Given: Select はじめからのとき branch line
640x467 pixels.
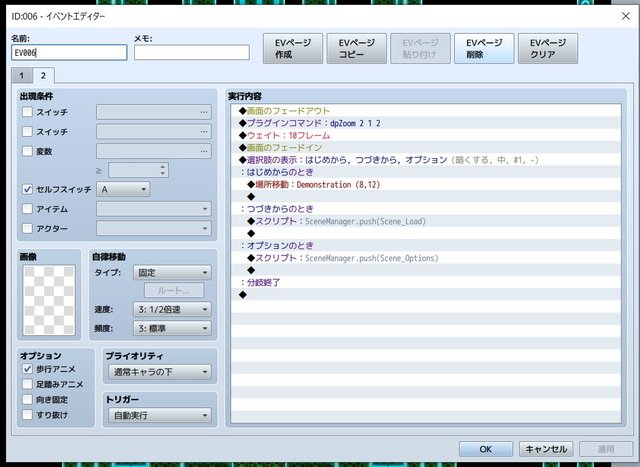Looking at the screenshot, I should 426,172.
